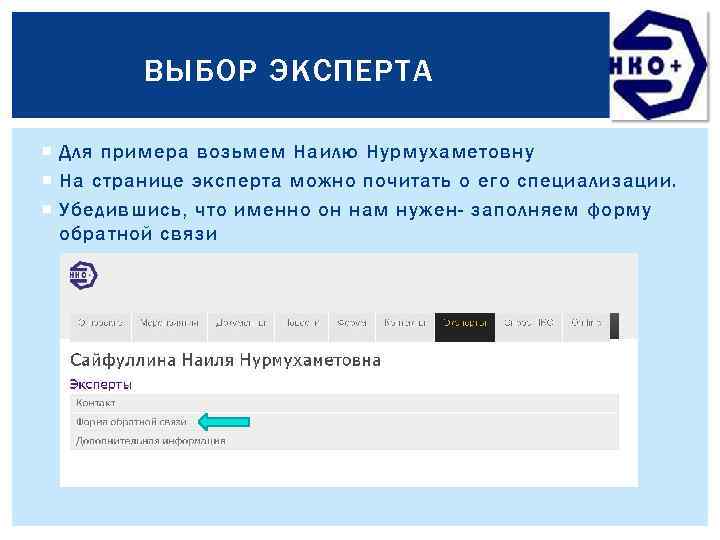Viewport: 720px width, 540px height.
Task: Expand Дополнительная информация section
Action: (x=344, y=441)
